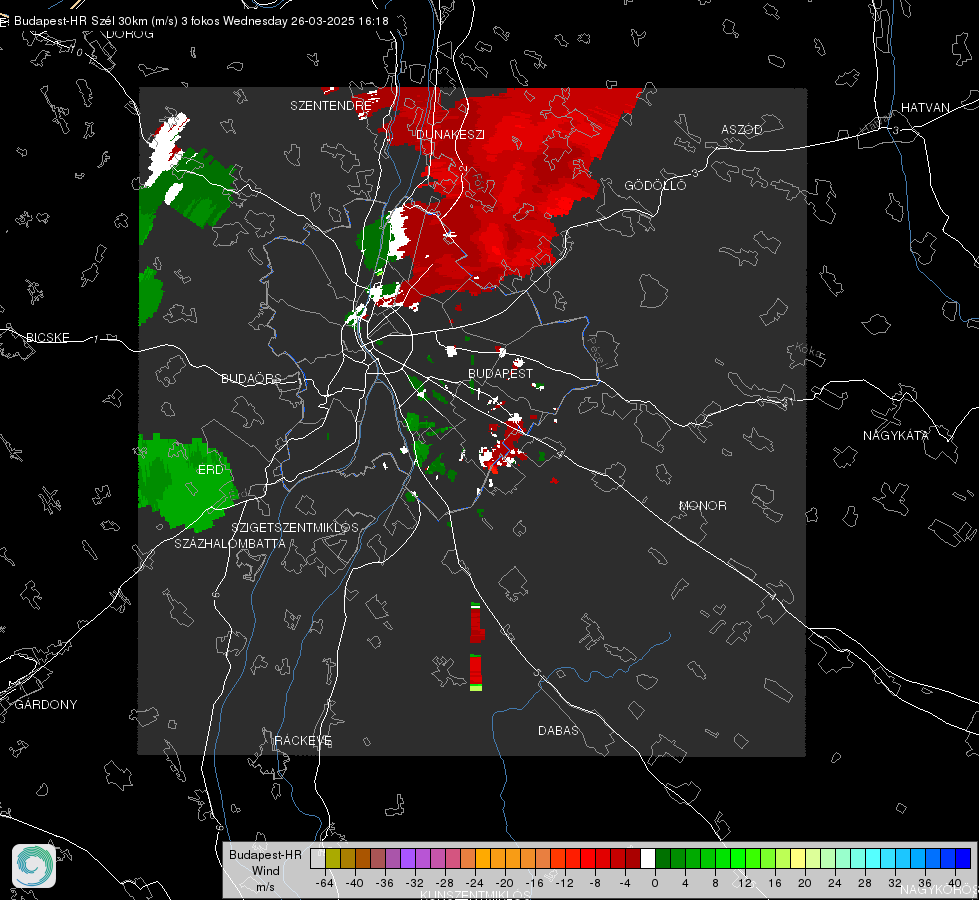Viewport: 979px width, 900px height.
Task: Click the -40 legend scale value
Action: point(354,883)
